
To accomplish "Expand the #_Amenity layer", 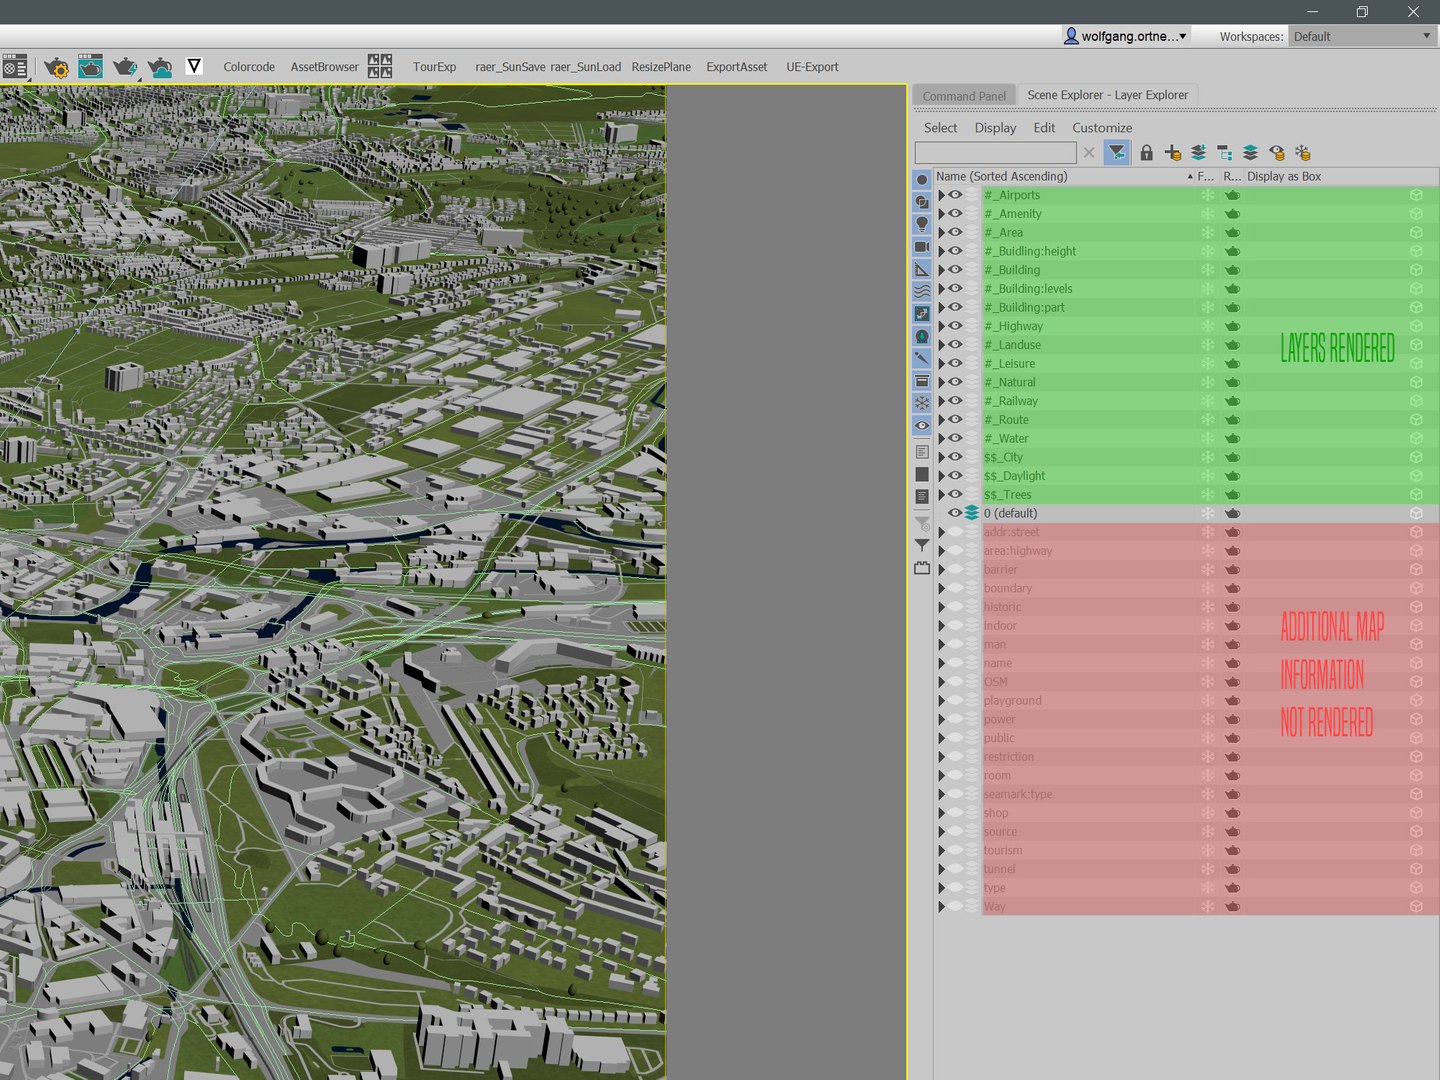I will click(x=941, y=214).
